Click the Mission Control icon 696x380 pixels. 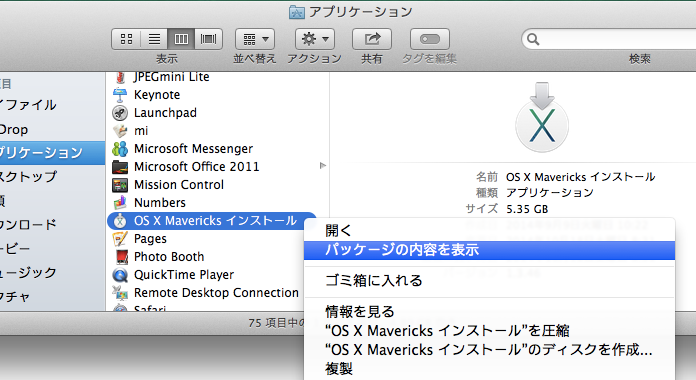click(x=120, y=185)
